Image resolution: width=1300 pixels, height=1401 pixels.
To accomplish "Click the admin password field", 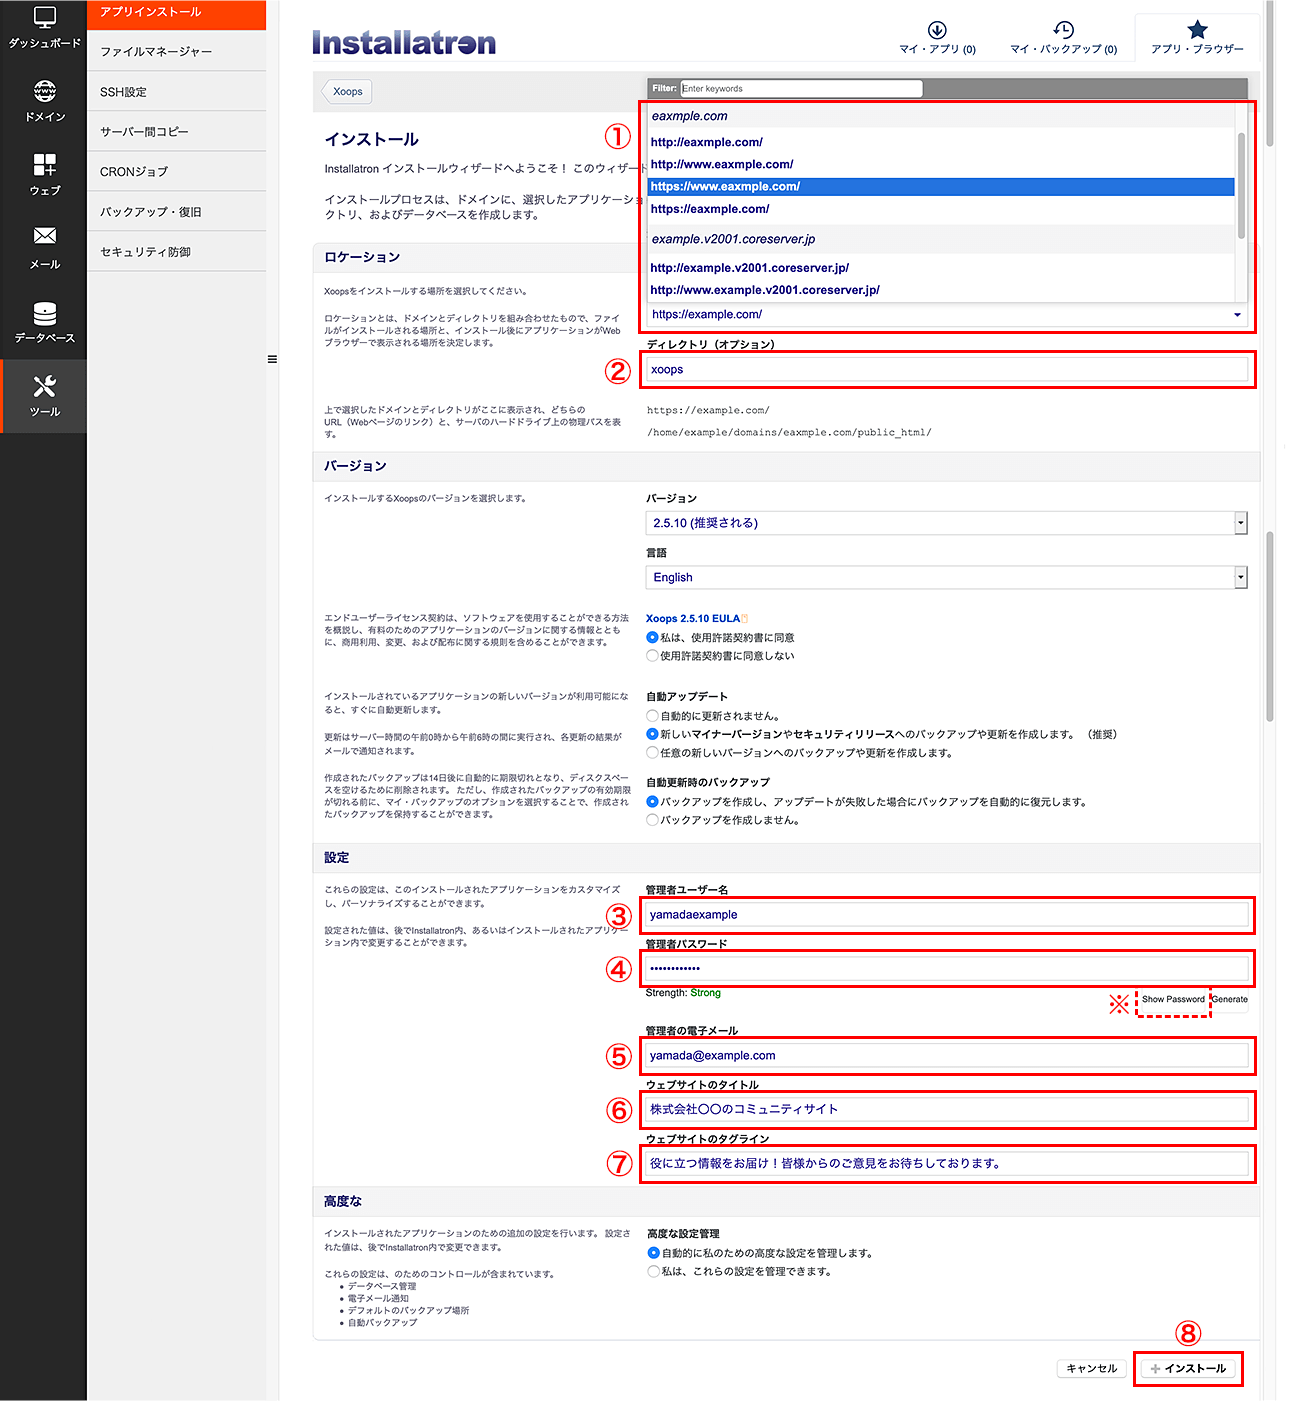I will point(947,968).
